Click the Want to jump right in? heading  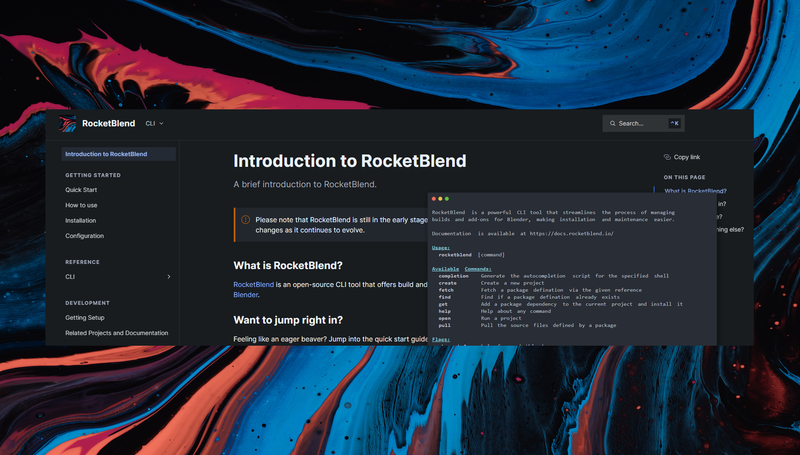(x=288, y=320)
